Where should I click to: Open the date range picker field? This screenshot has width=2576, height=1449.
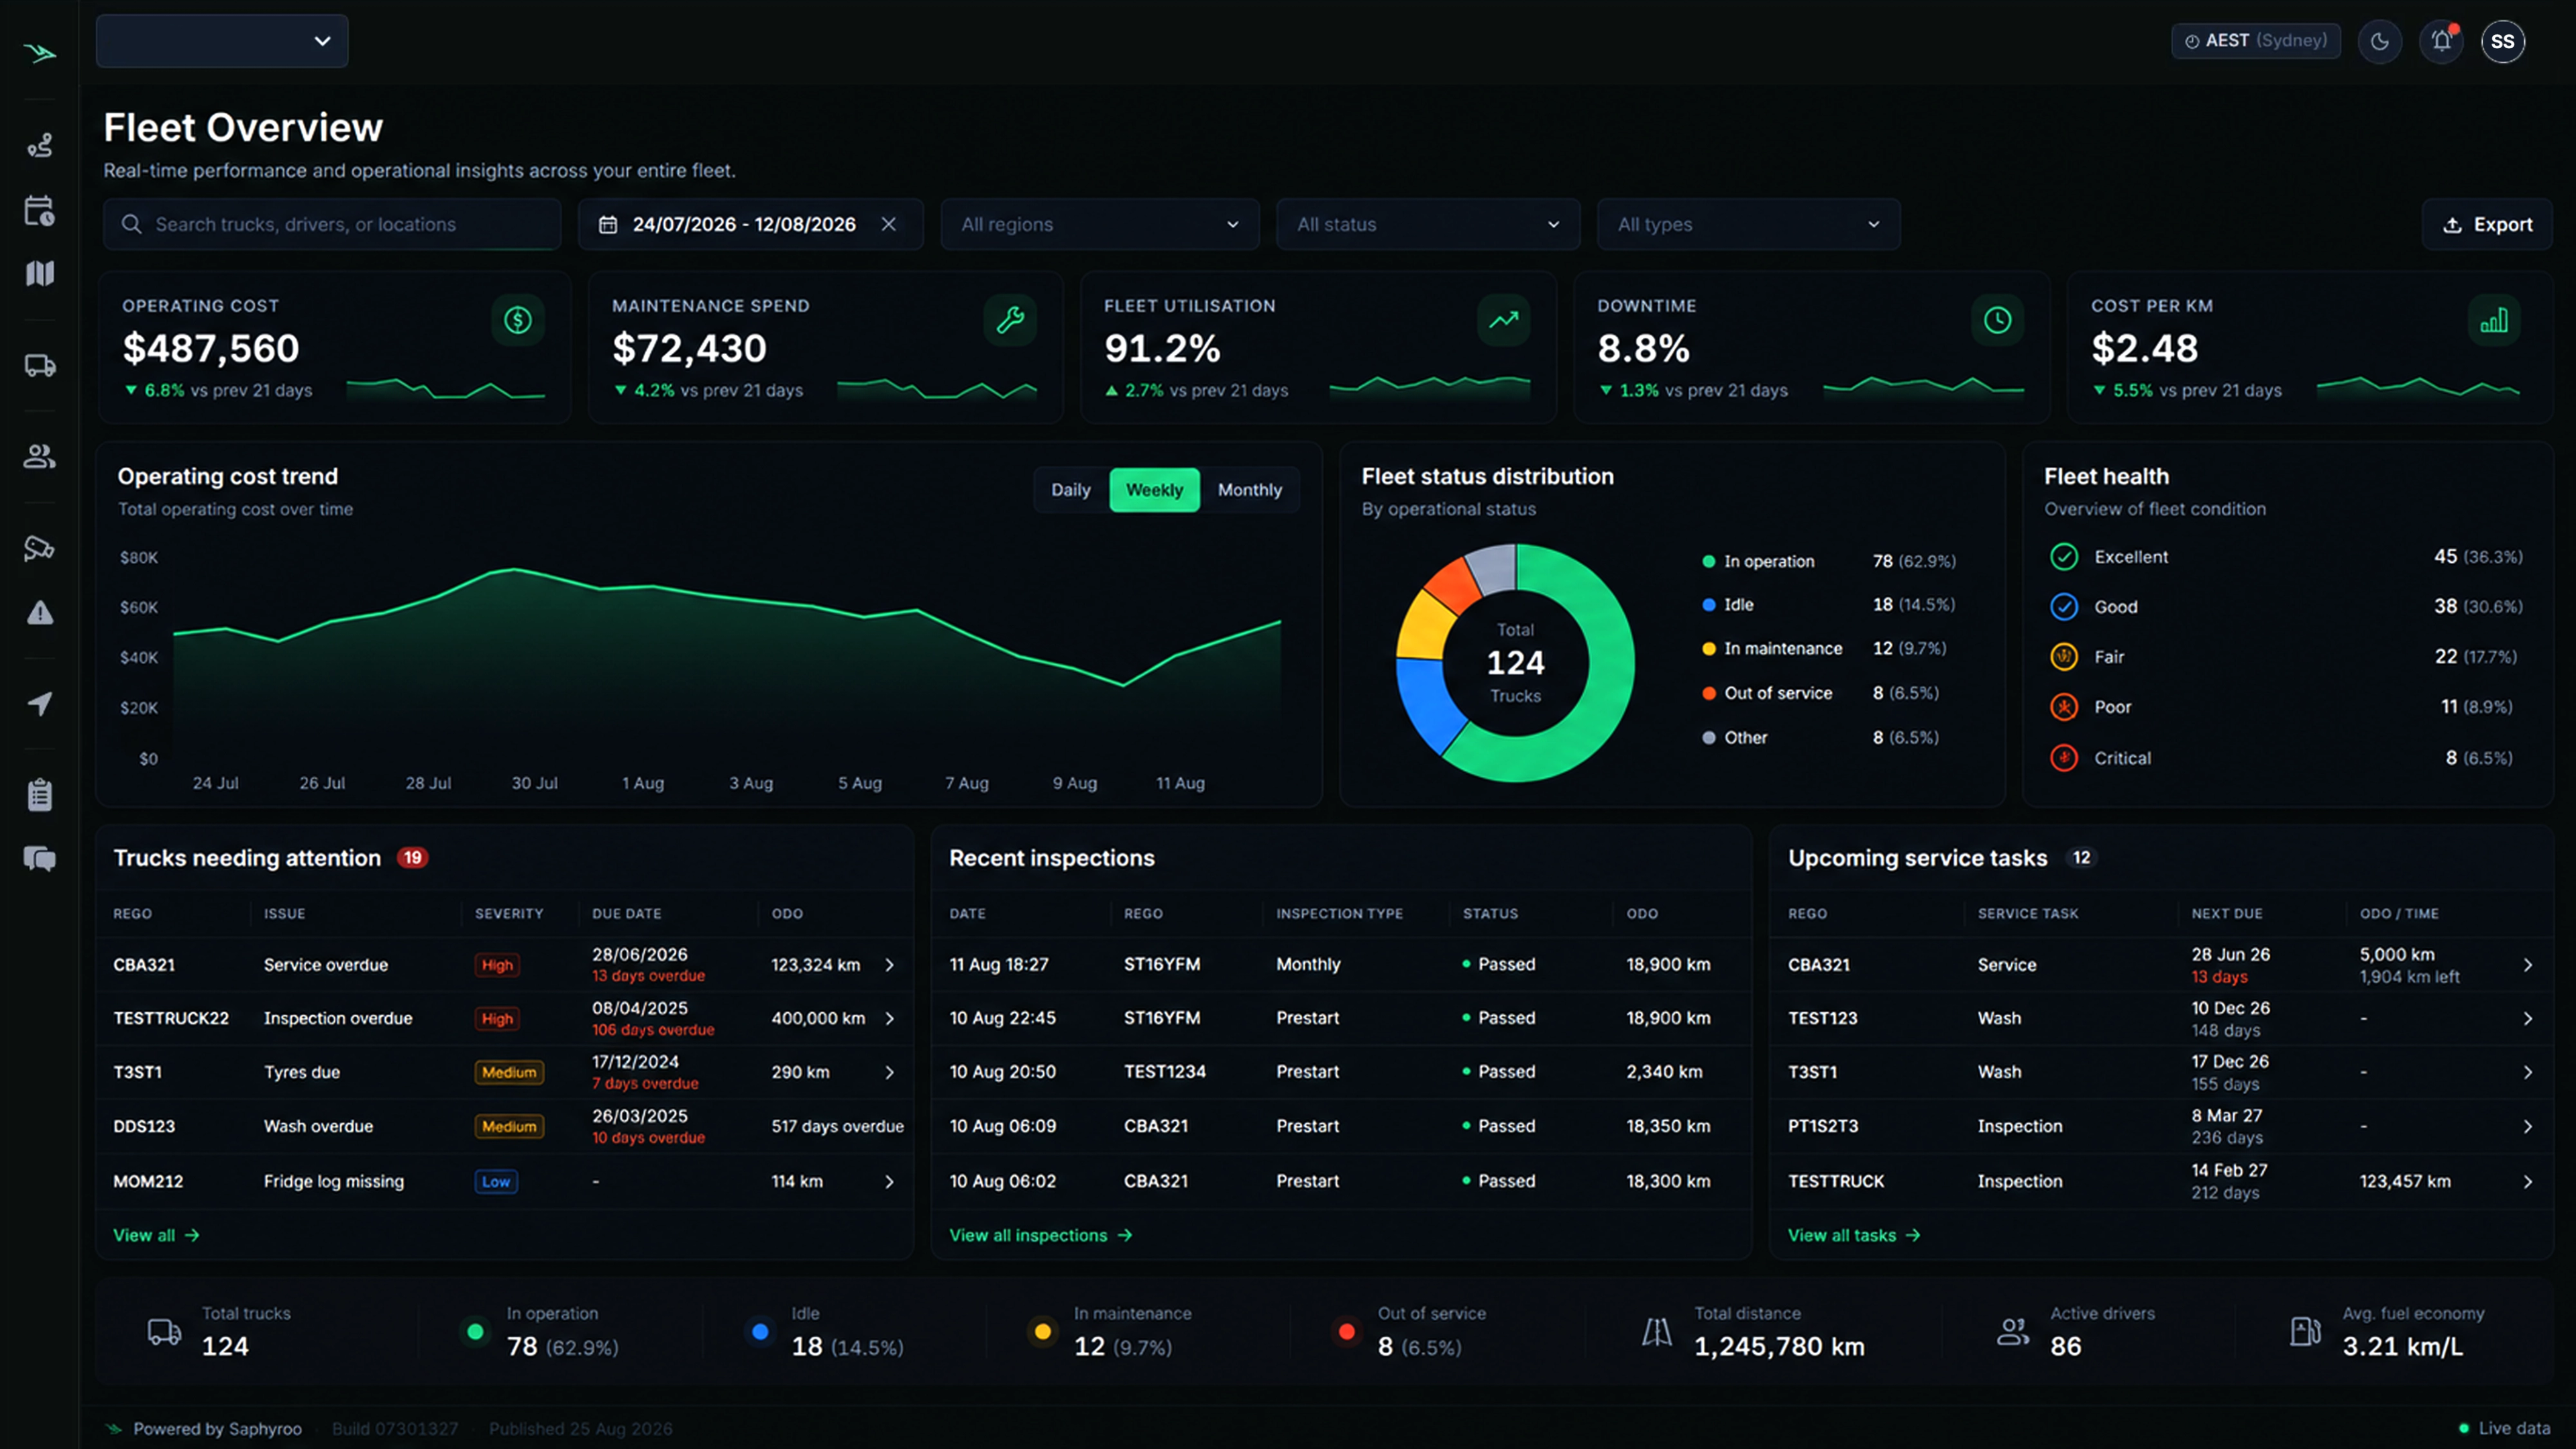750,224
